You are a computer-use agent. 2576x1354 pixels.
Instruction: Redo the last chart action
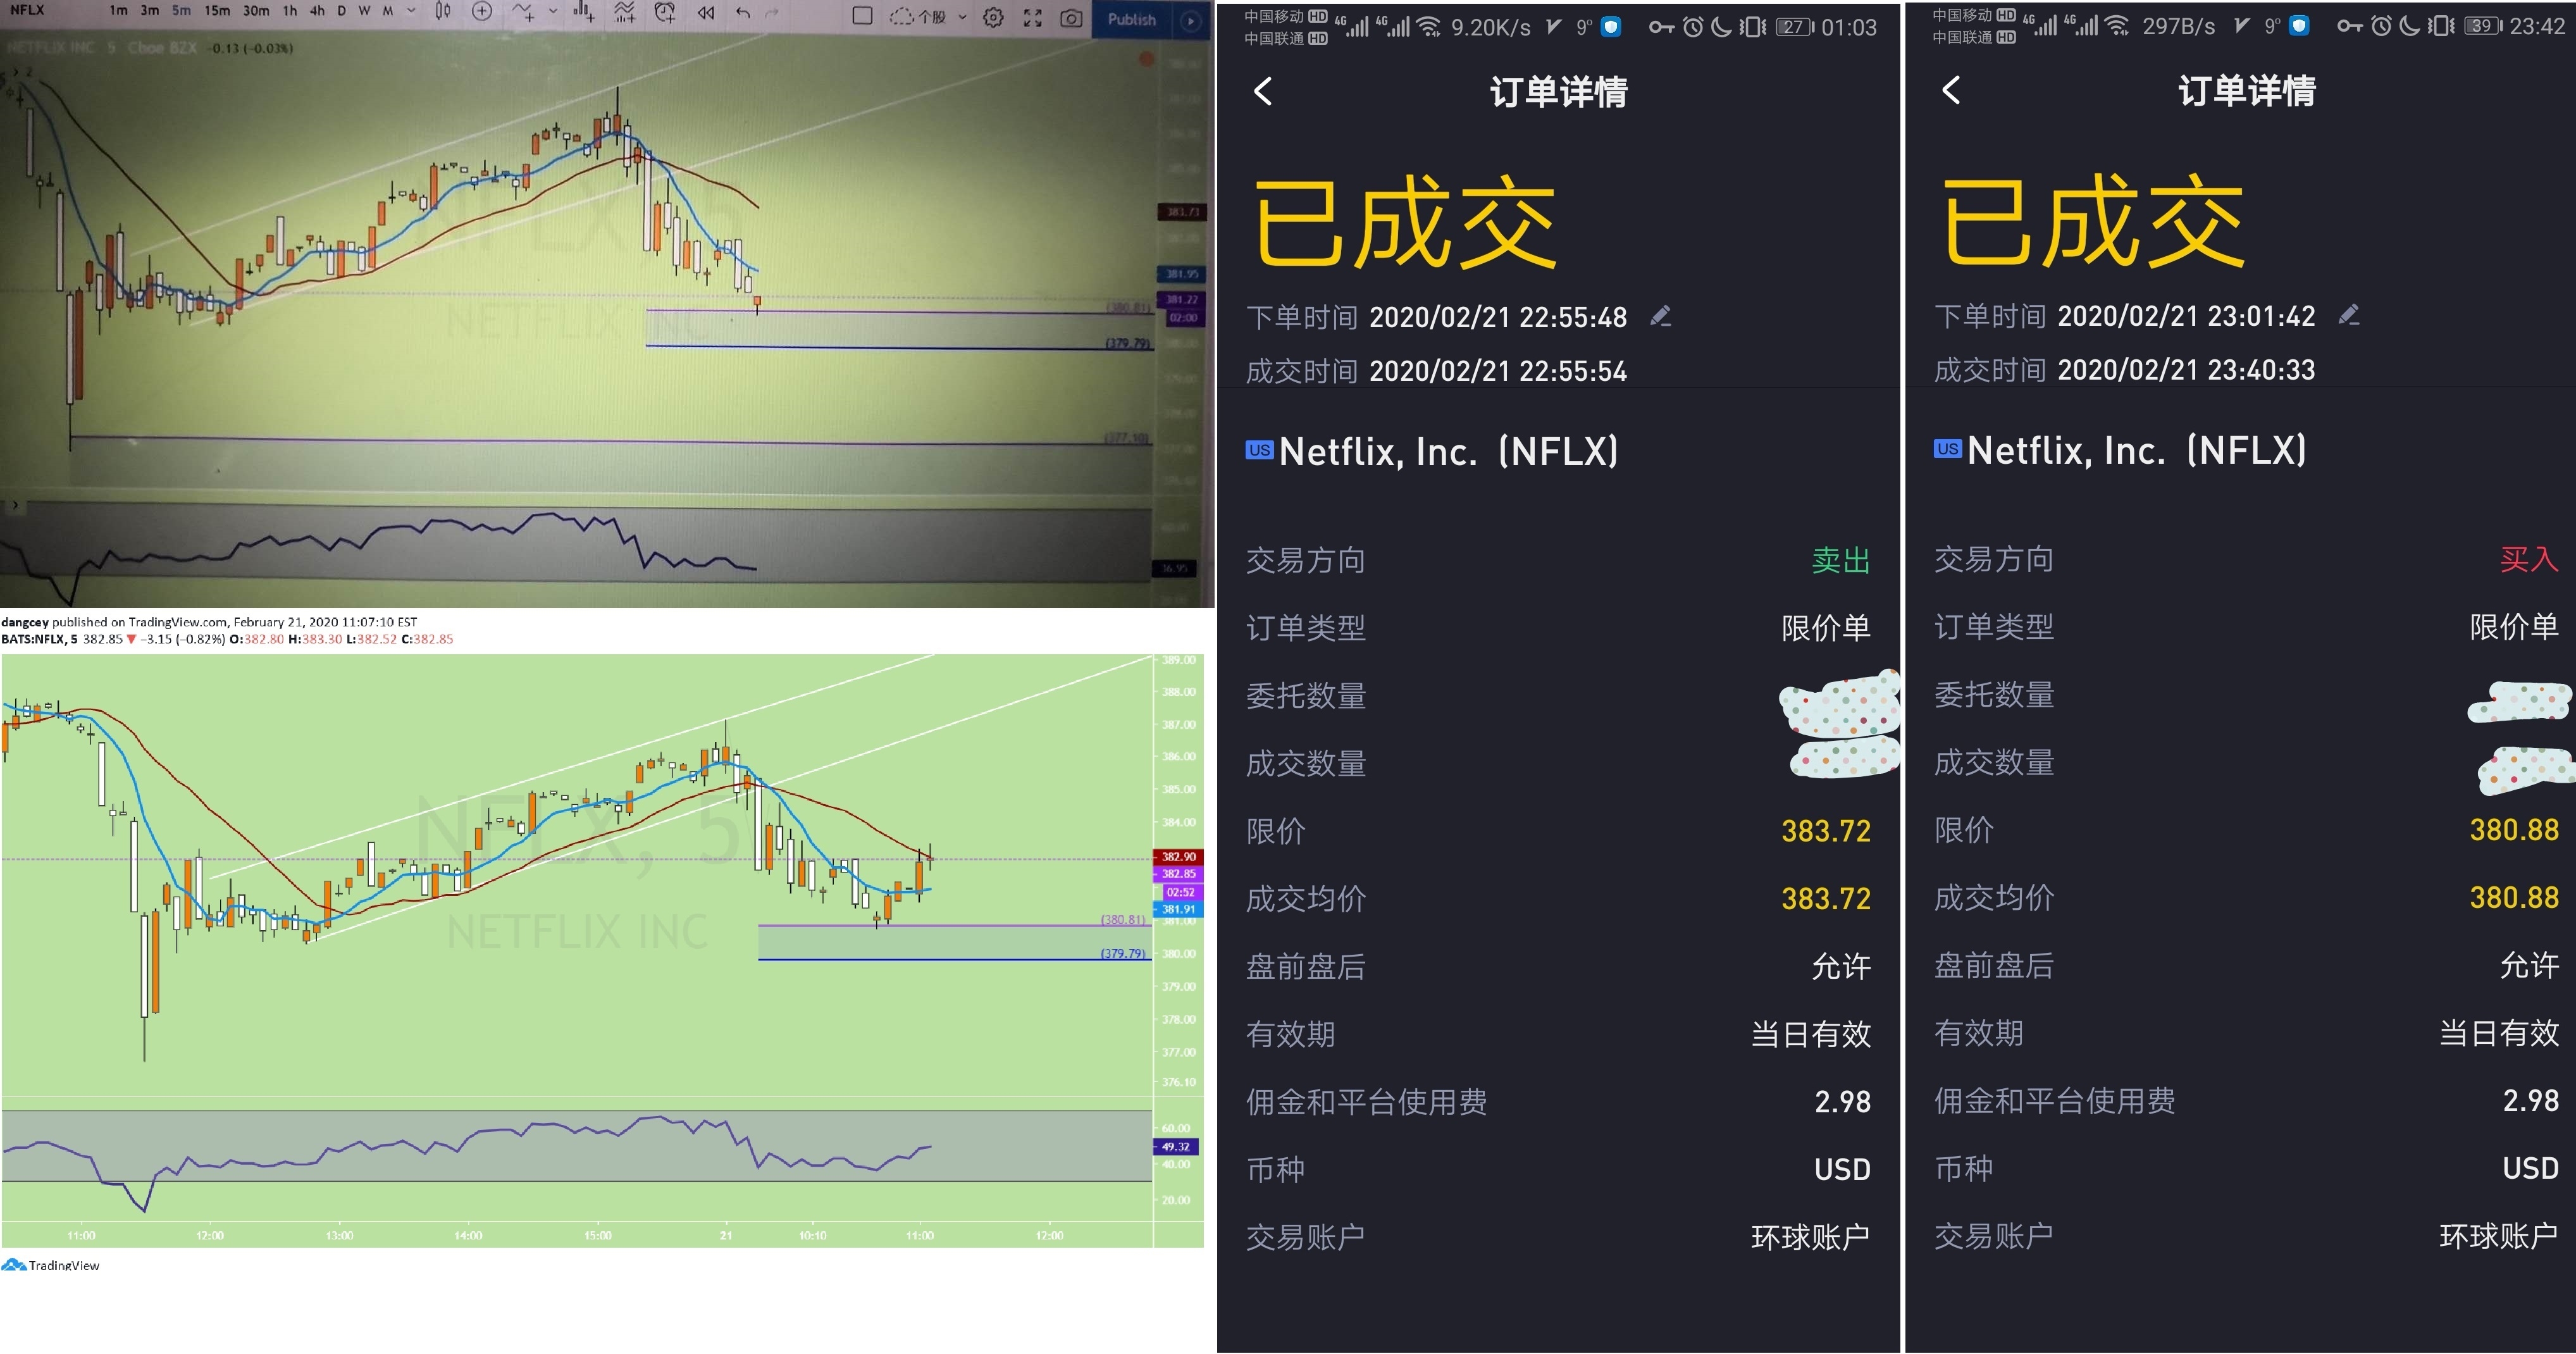pos(771,13)
